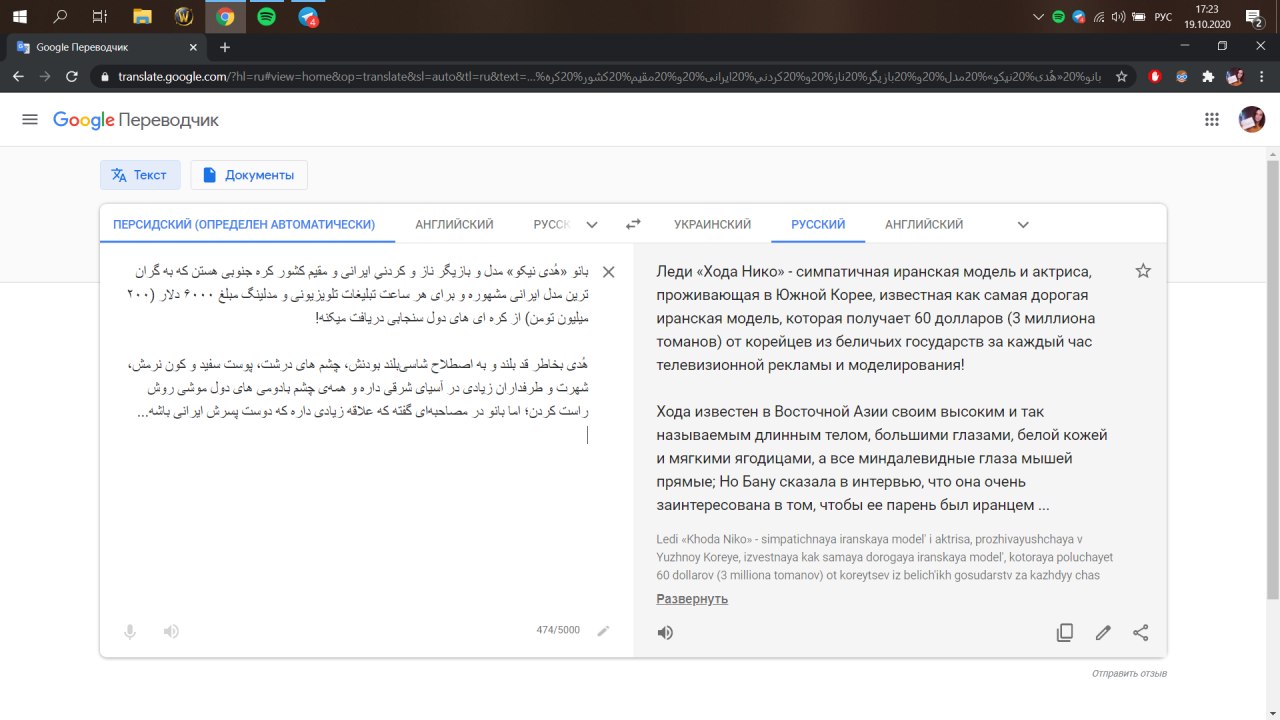Swap source and target languages
Screen dimensions: 1280x720
coord(633,225)
